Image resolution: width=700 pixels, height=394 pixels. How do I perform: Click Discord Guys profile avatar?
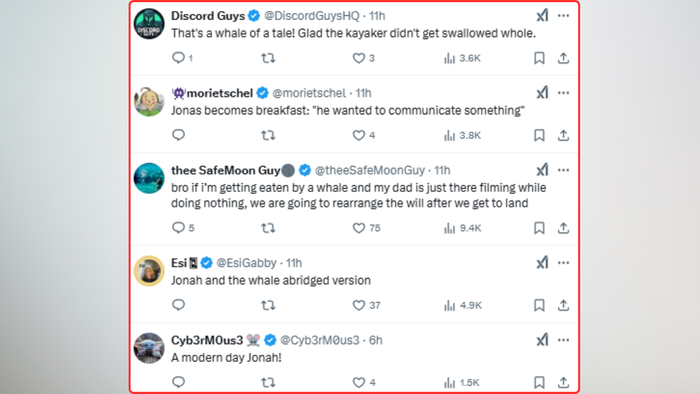pyautogui.click(x=149, y=24)
